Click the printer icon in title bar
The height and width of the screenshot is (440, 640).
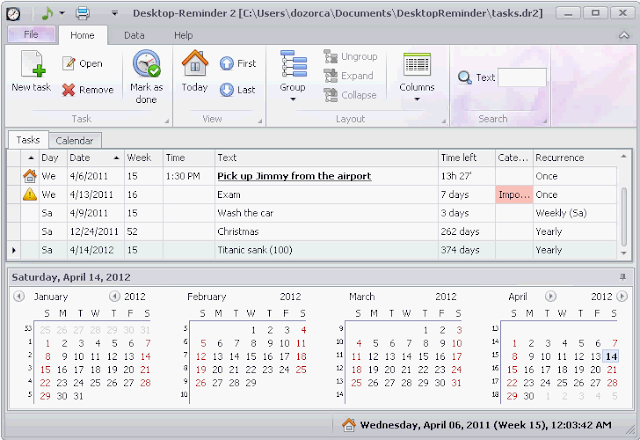click(x=82, y=13)
